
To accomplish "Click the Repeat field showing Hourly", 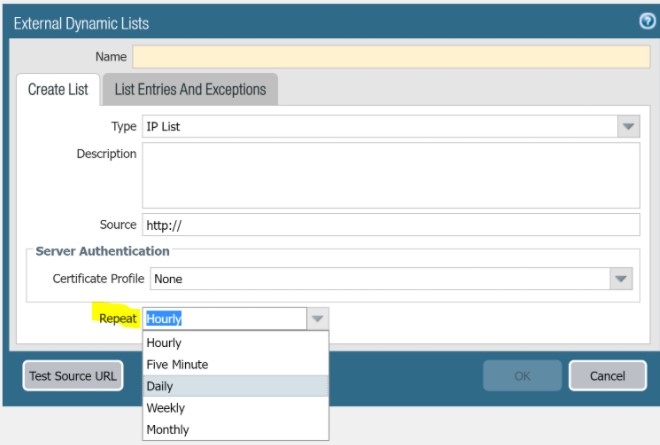I will coord(224,319).
